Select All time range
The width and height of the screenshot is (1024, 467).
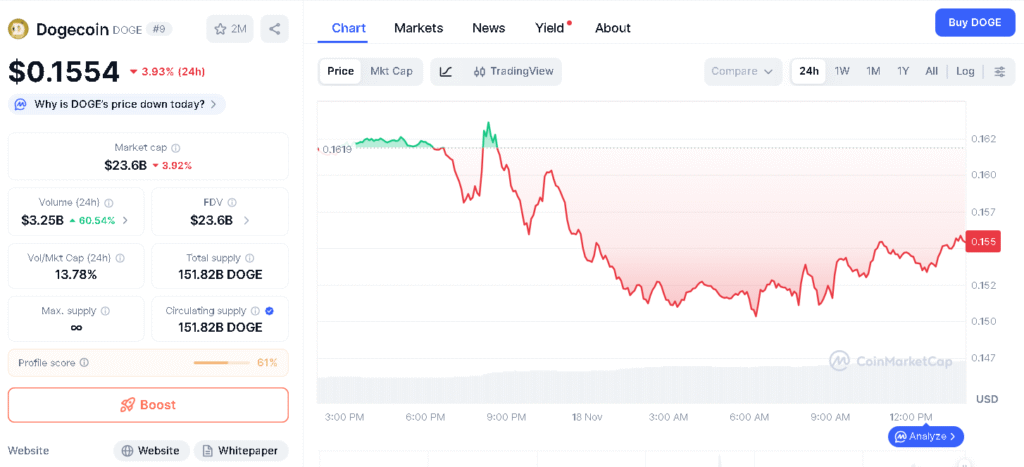click(932, 71)
